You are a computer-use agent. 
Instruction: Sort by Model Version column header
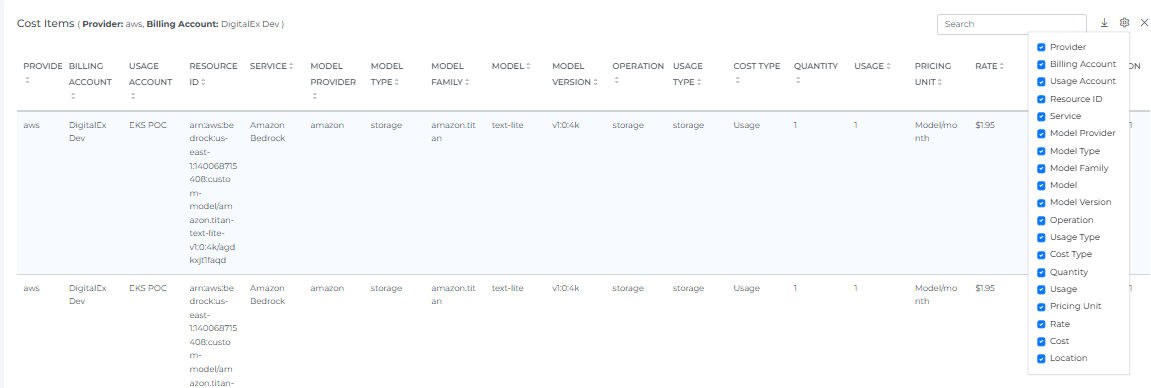(574, 73)
